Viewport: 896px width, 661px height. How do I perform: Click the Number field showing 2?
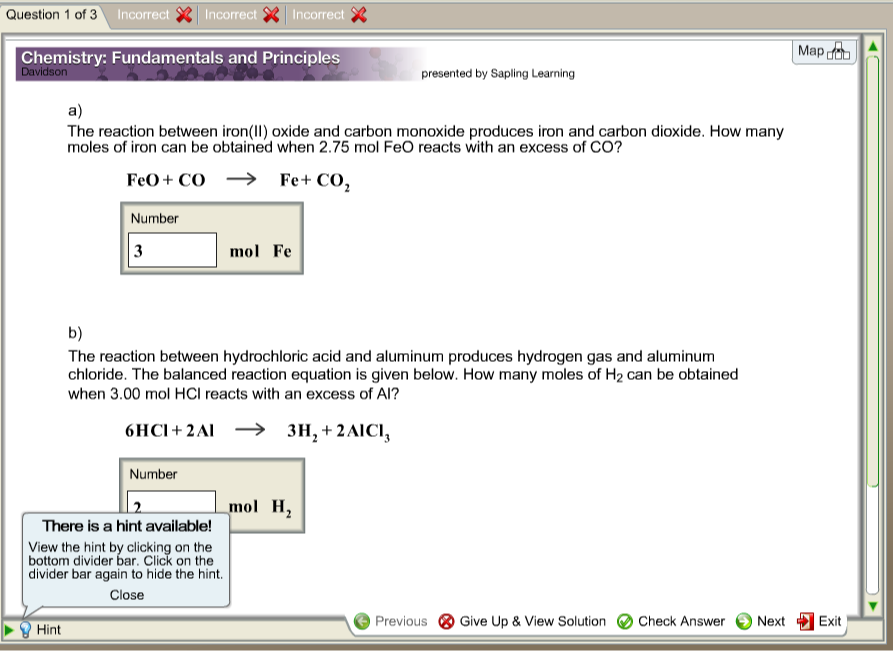172,498
